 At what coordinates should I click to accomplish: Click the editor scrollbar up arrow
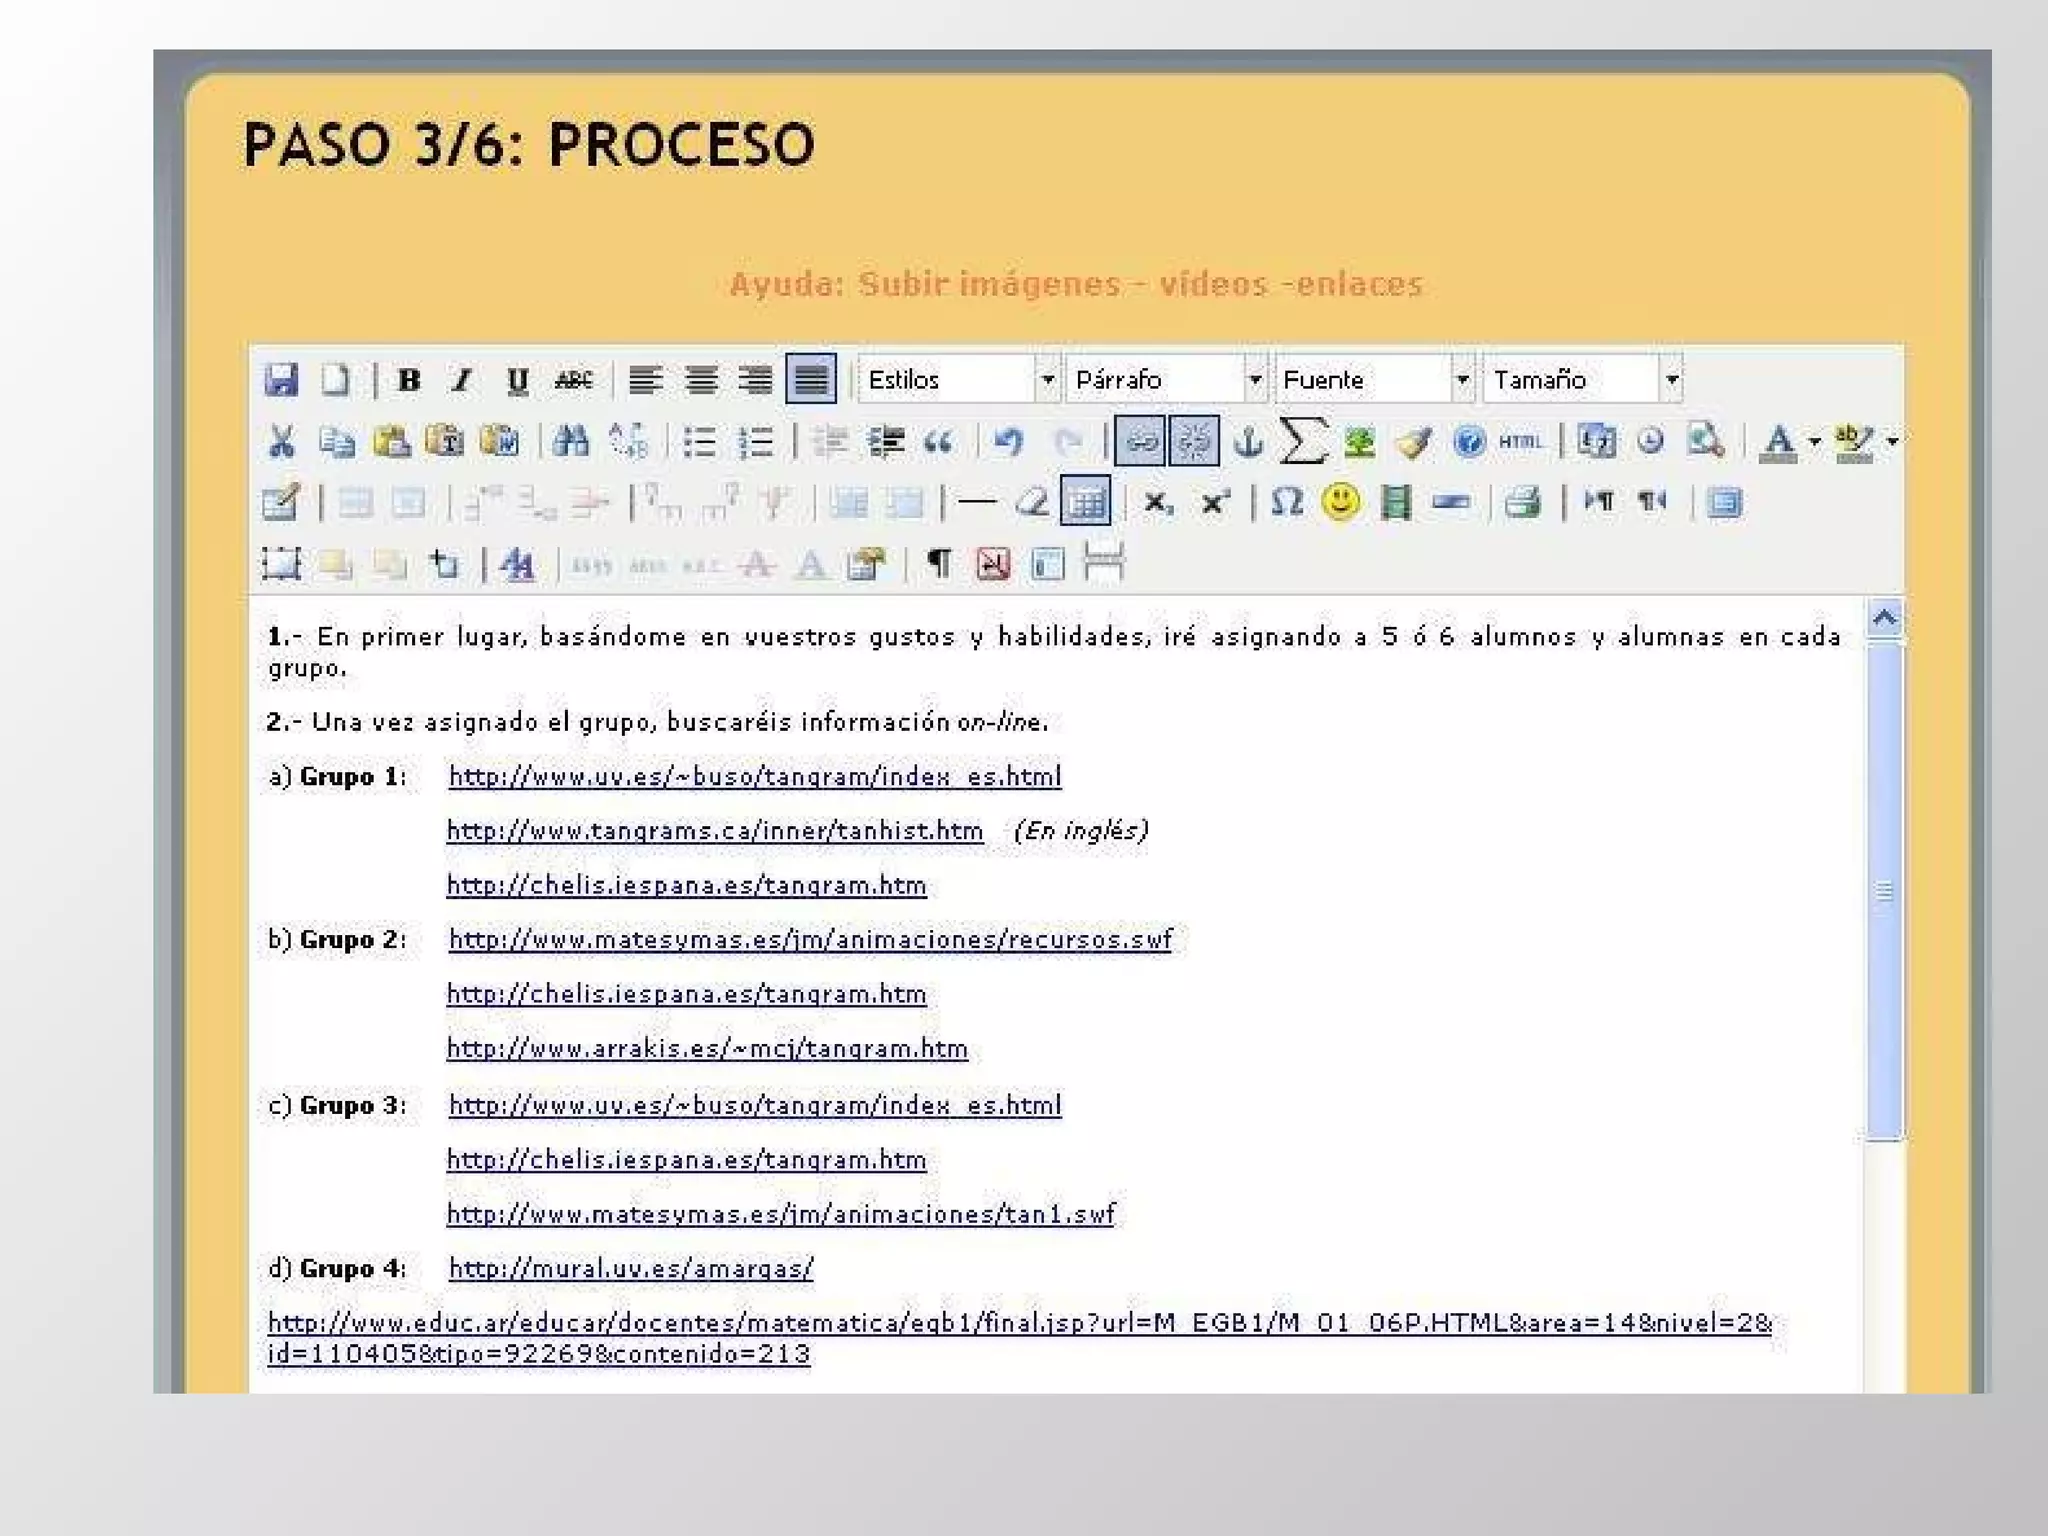pos(1884,618)
